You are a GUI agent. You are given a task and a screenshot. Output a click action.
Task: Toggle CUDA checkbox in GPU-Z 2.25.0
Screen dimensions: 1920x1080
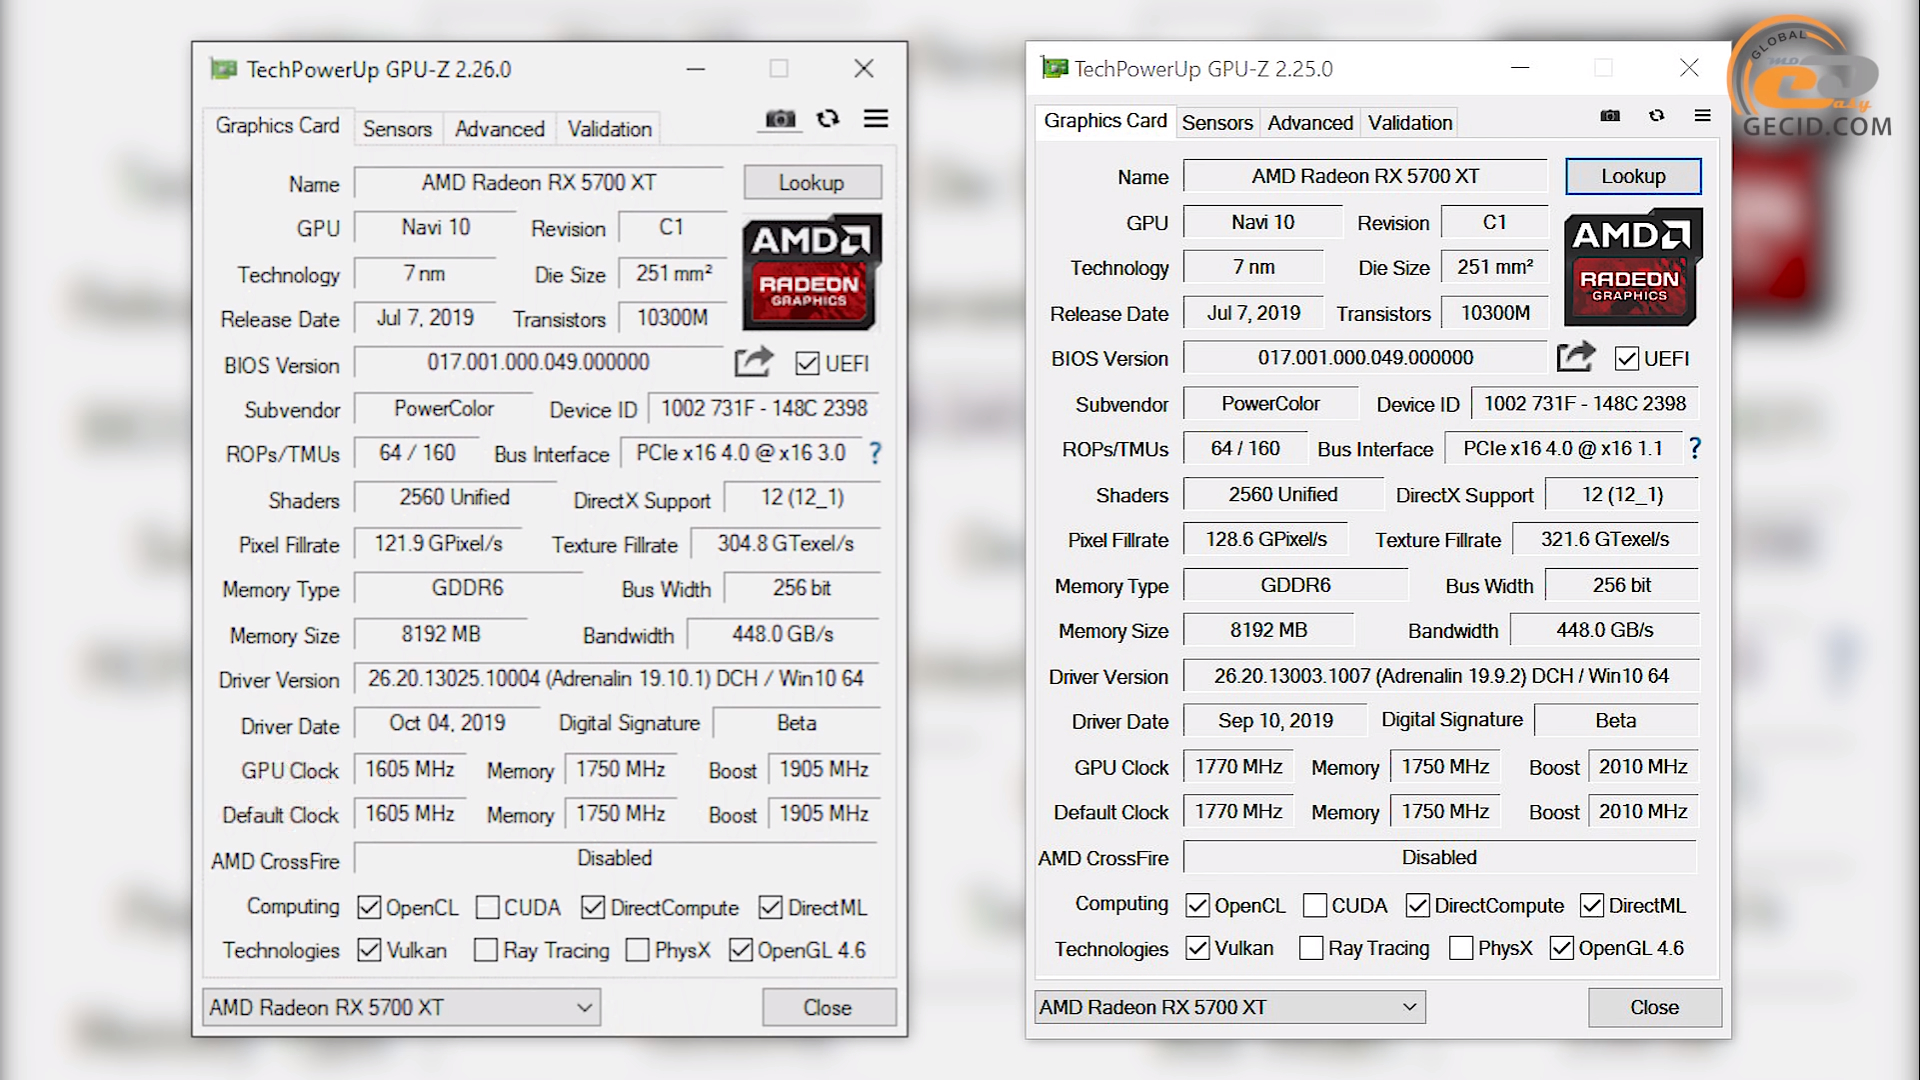coord(1315,906)
